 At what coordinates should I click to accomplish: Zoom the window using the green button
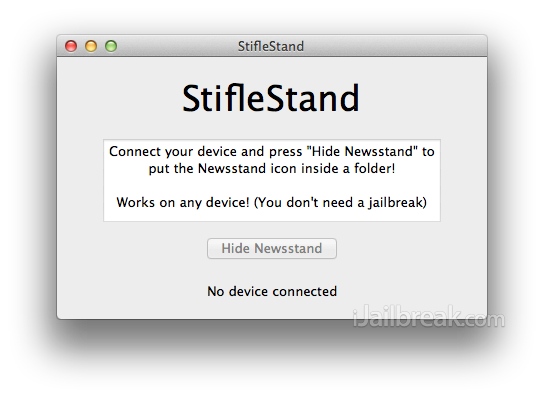pos(111,46)
